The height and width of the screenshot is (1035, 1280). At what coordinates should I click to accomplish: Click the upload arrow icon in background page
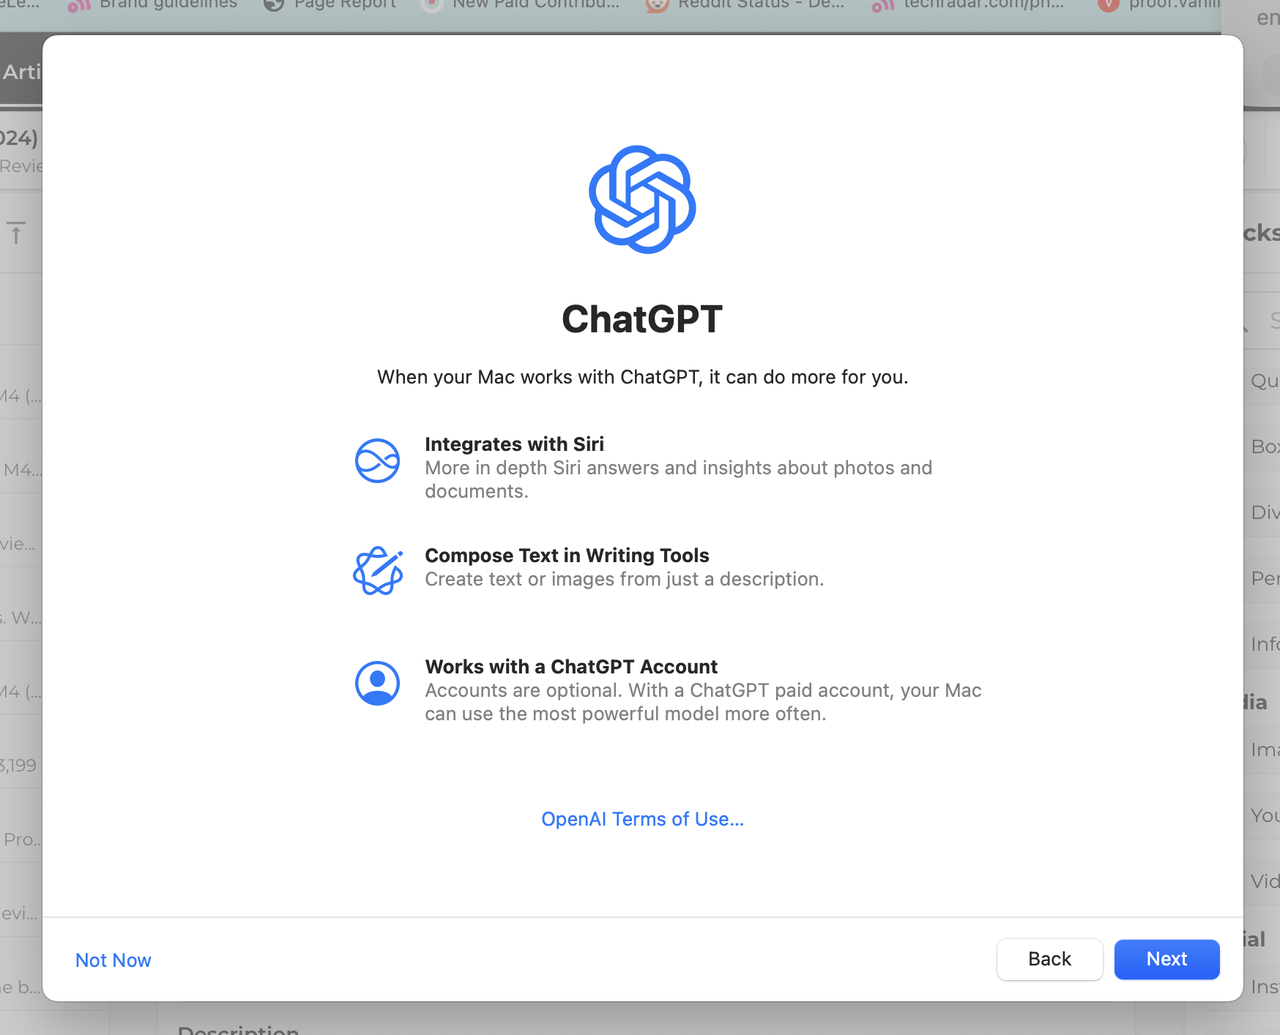click(x=16, y=234)
